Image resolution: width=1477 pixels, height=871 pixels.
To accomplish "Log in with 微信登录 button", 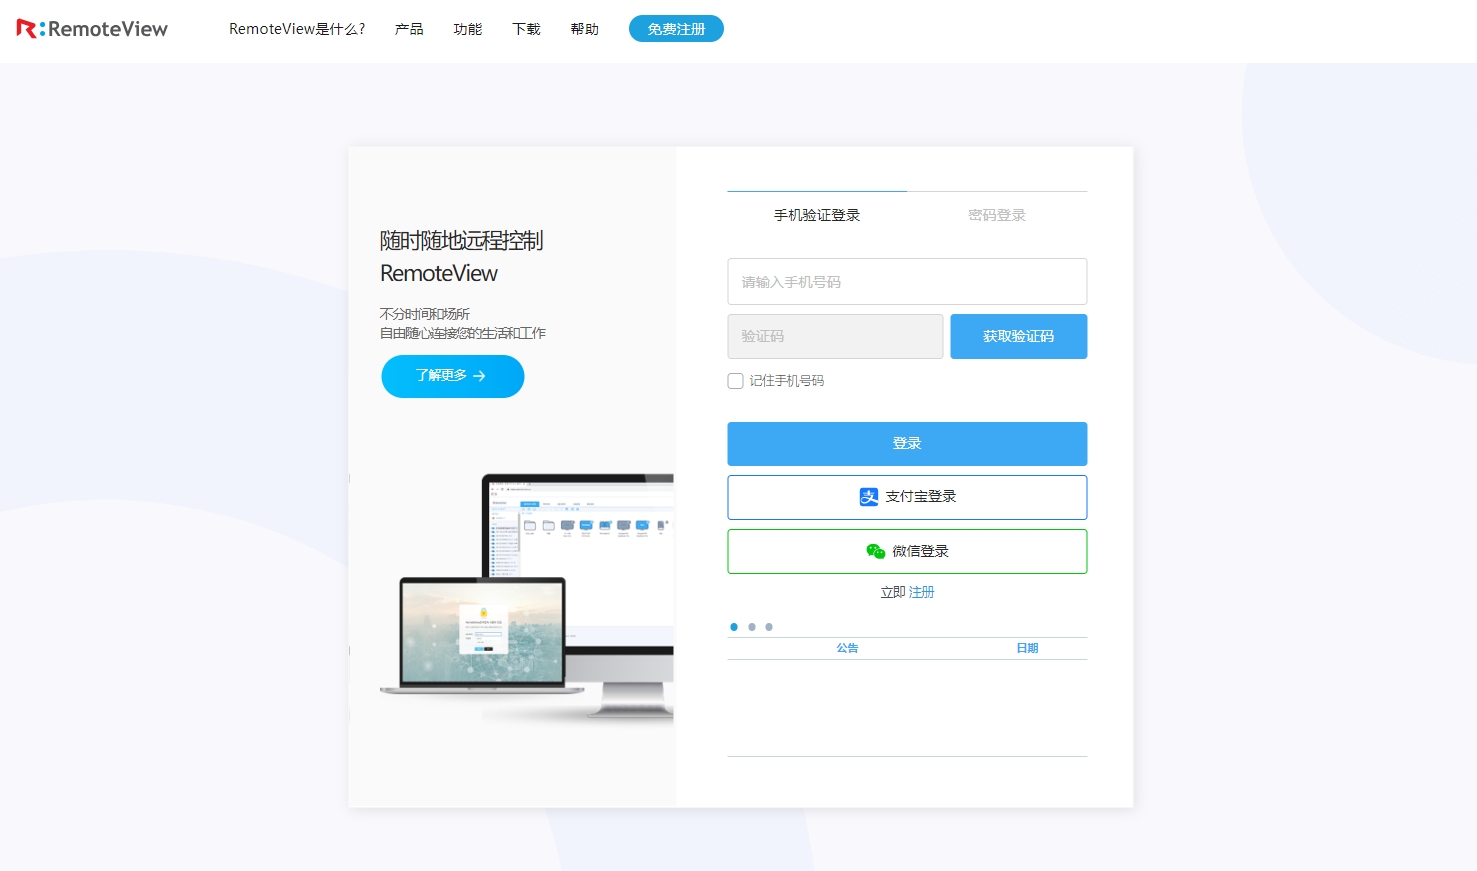I will [907, 551].
